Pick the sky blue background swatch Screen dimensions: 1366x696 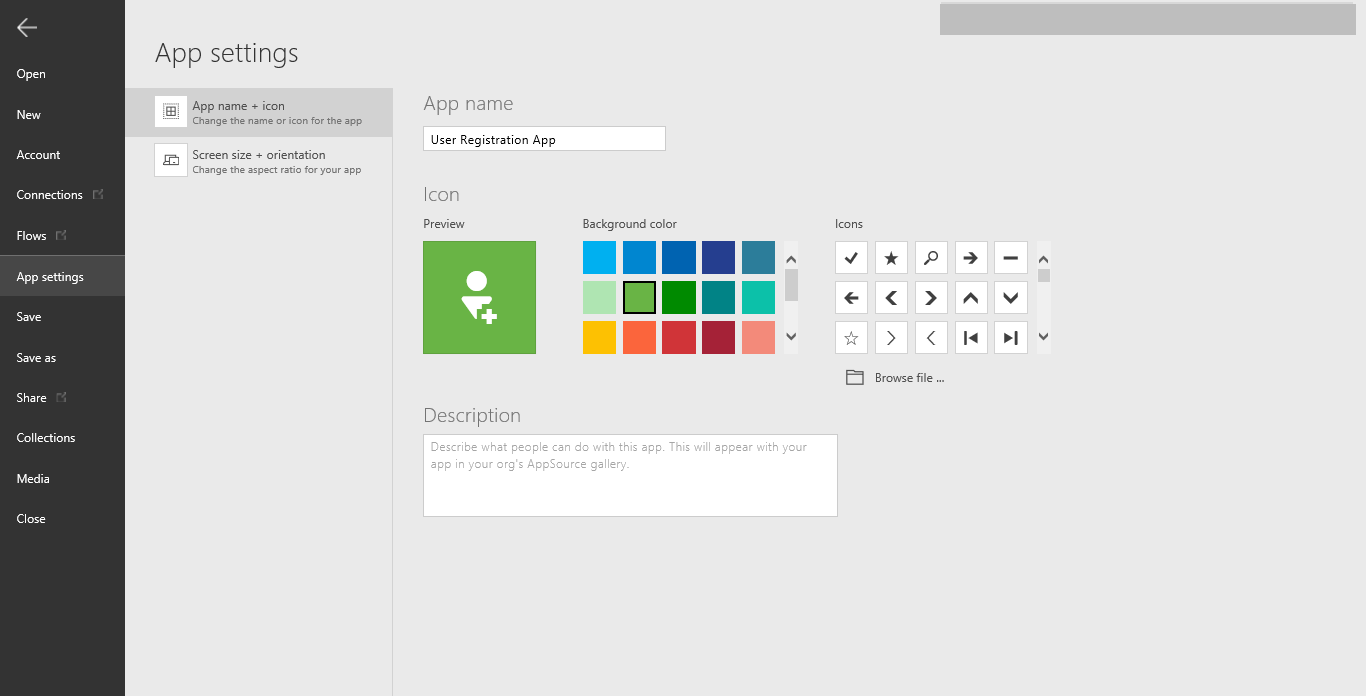[x=599, y=257]
